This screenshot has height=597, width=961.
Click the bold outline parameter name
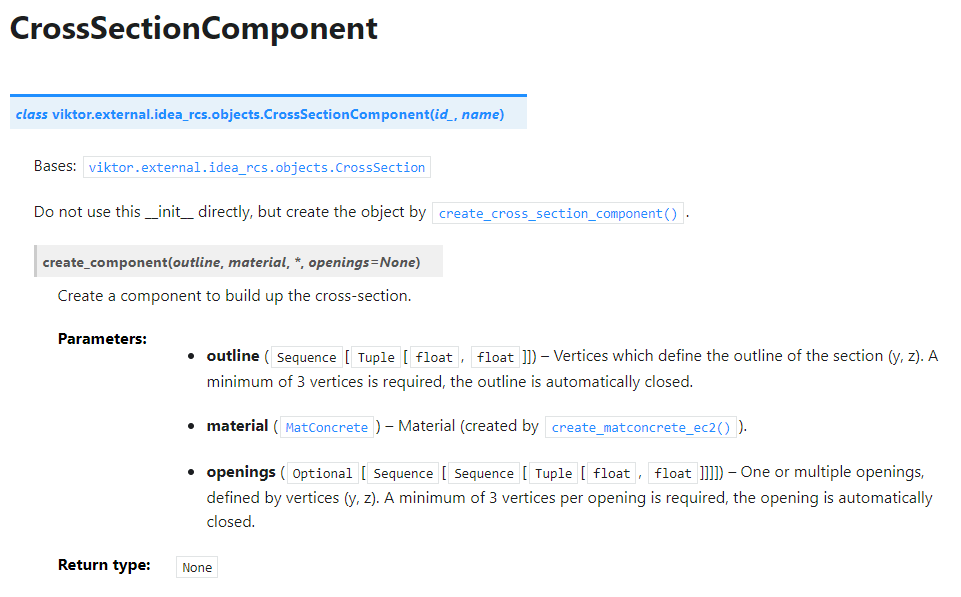point(233,356)
